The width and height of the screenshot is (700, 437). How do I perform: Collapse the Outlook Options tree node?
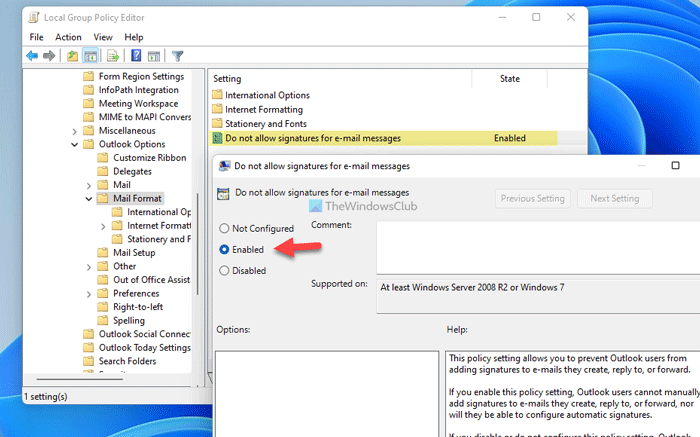tap(75, 145)
